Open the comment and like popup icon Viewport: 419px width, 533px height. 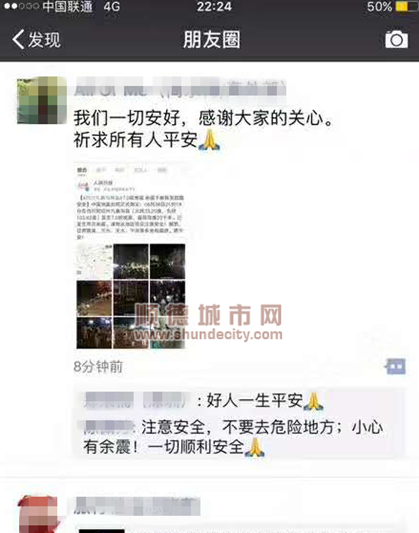[396, 366]
